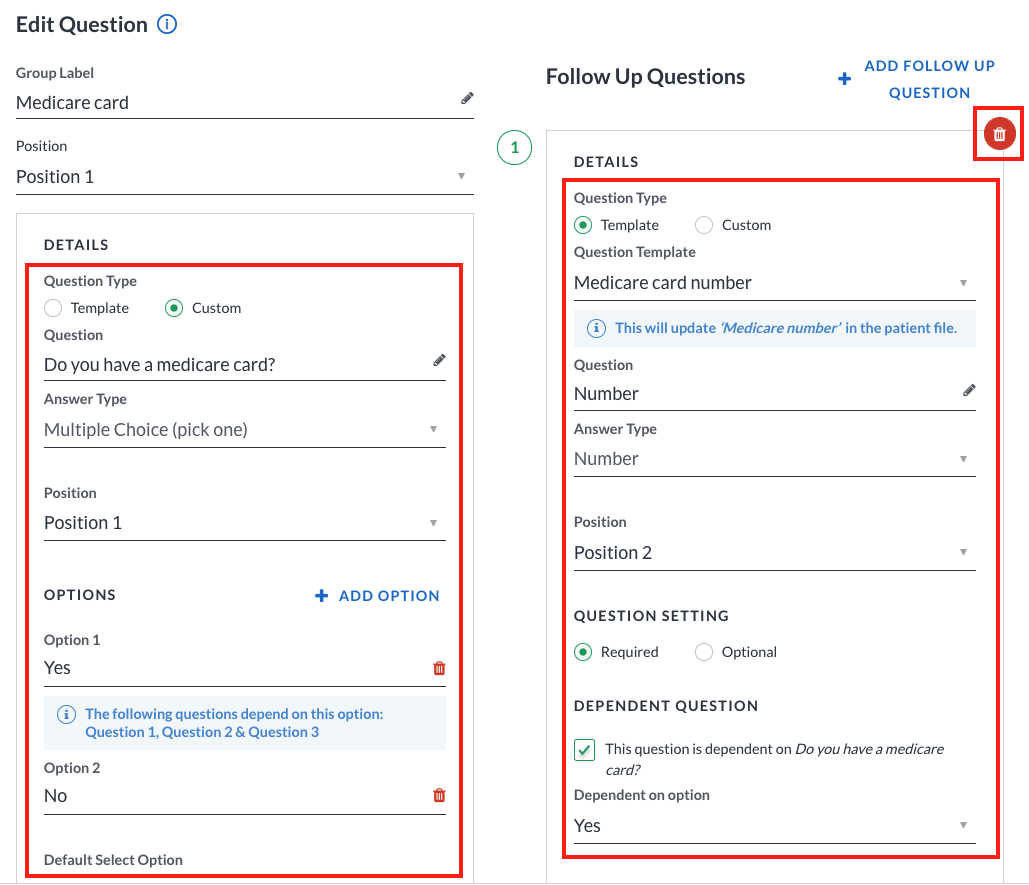Viewport: 1029px width, 885px height.
Task: Click ADD FOLLOW UP QUESTION link
Action: (x=929, y=79)
